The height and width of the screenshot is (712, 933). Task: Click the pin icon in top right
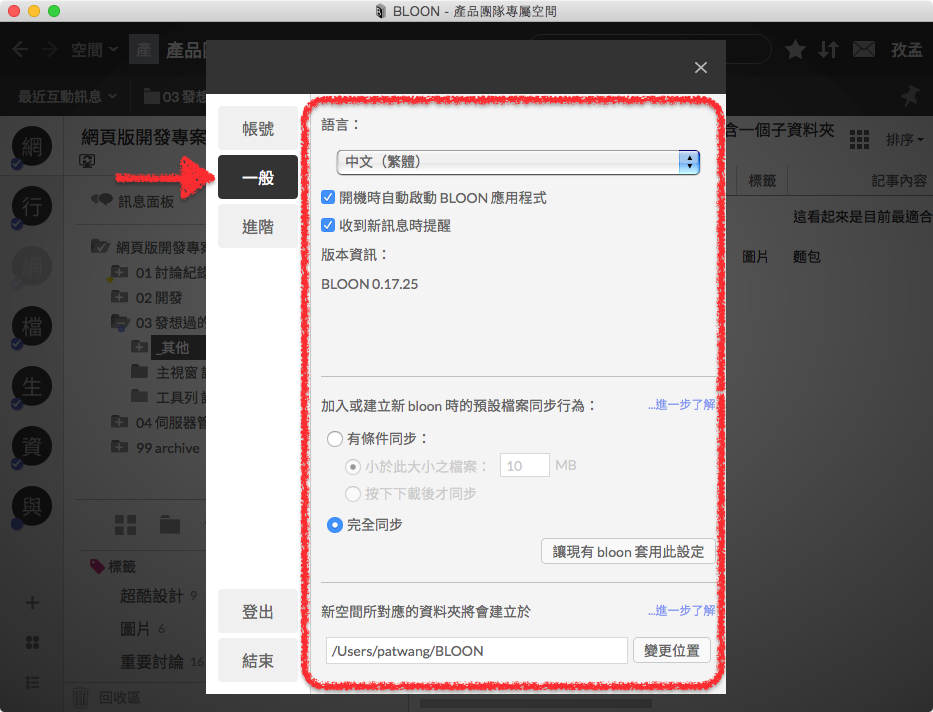(x=910, y=96)
